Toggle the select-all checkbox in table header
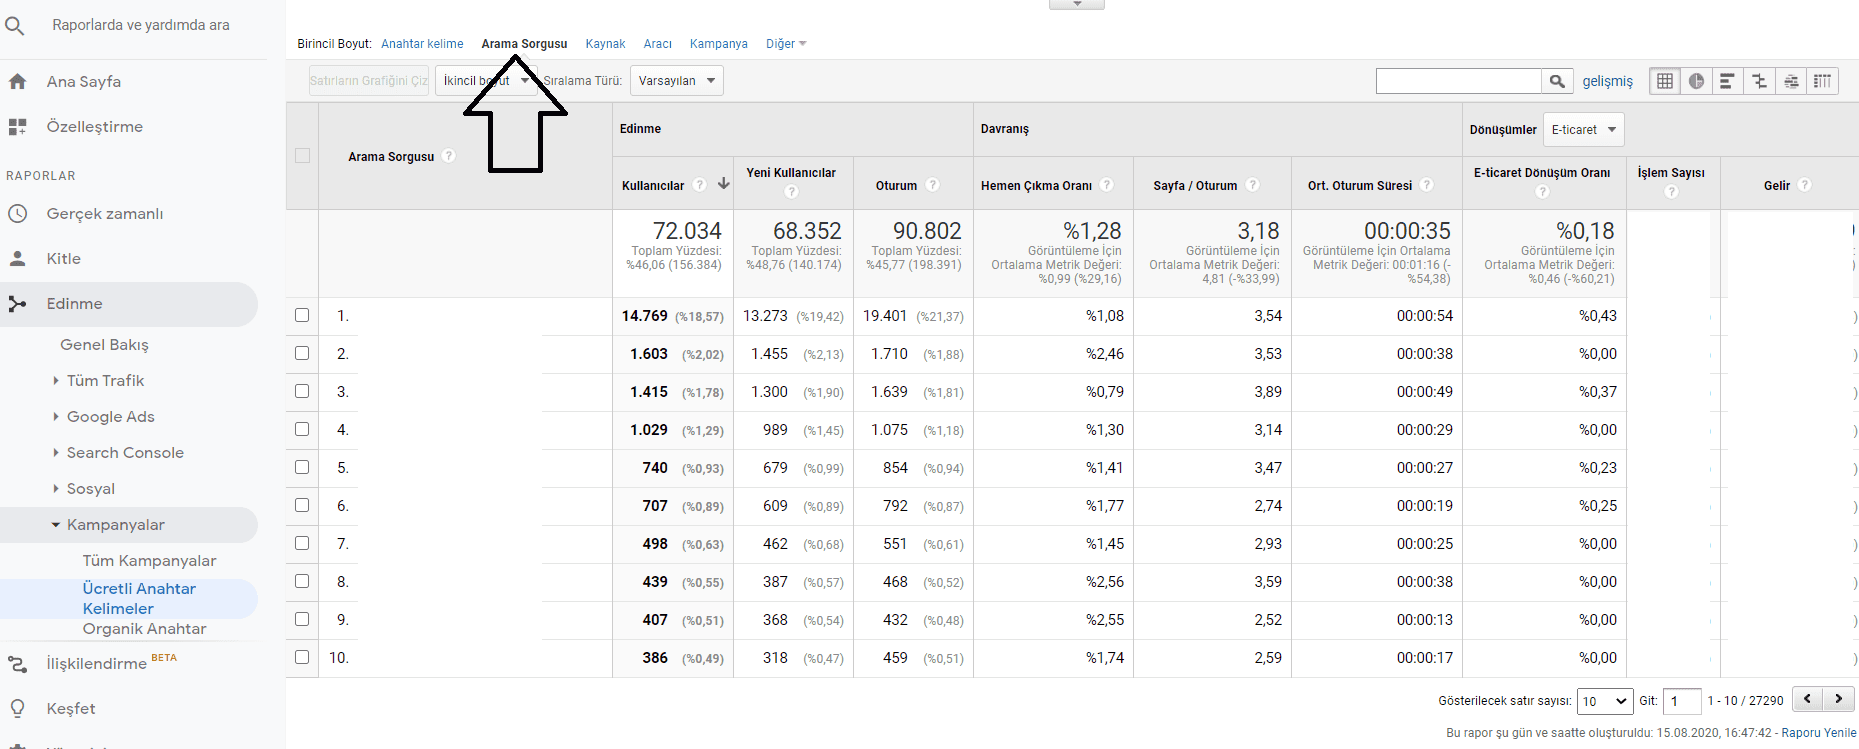The height and width of the screenshot is (749, 1859). (x=302, y=156)
